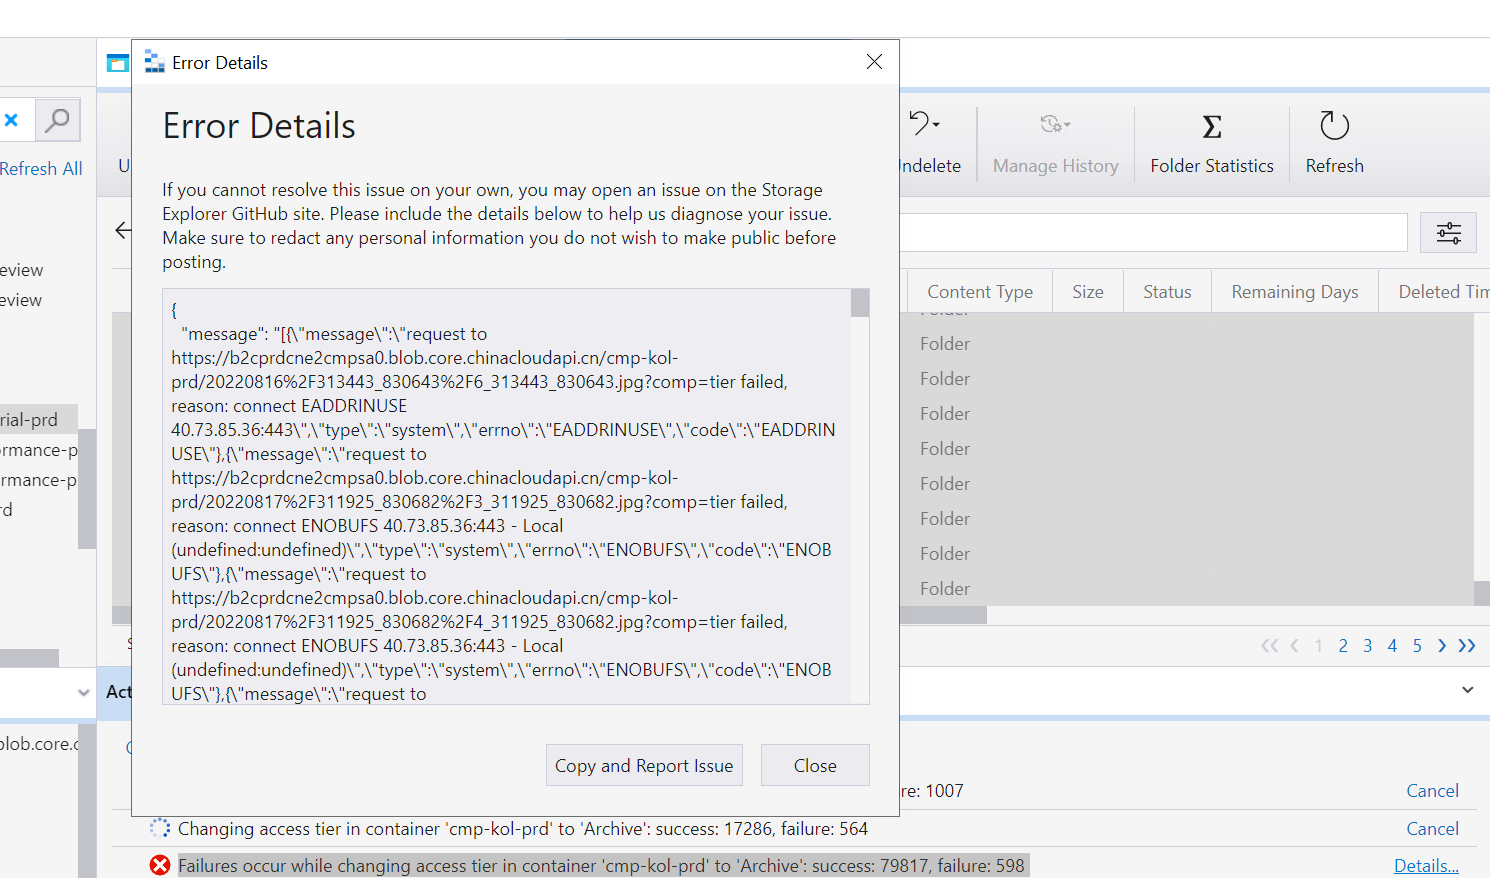
Task: Click the Undelete toolbar icon
Action: (925, 122)
